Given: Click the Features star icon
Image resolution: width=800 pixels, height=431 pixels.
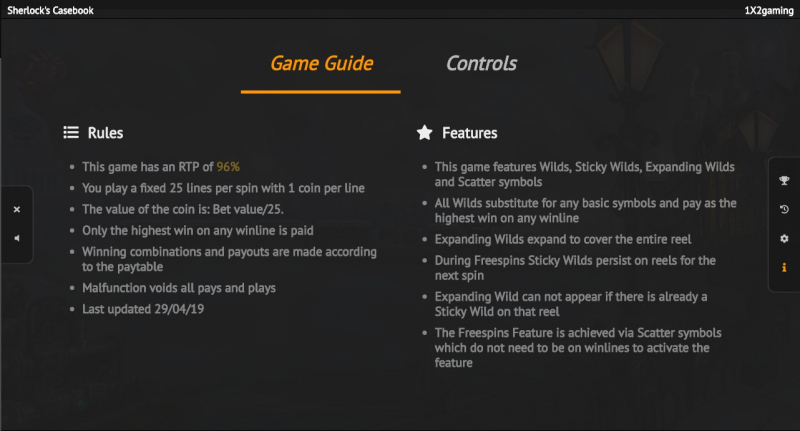Looking at the screenshot, I should [424, 133].
